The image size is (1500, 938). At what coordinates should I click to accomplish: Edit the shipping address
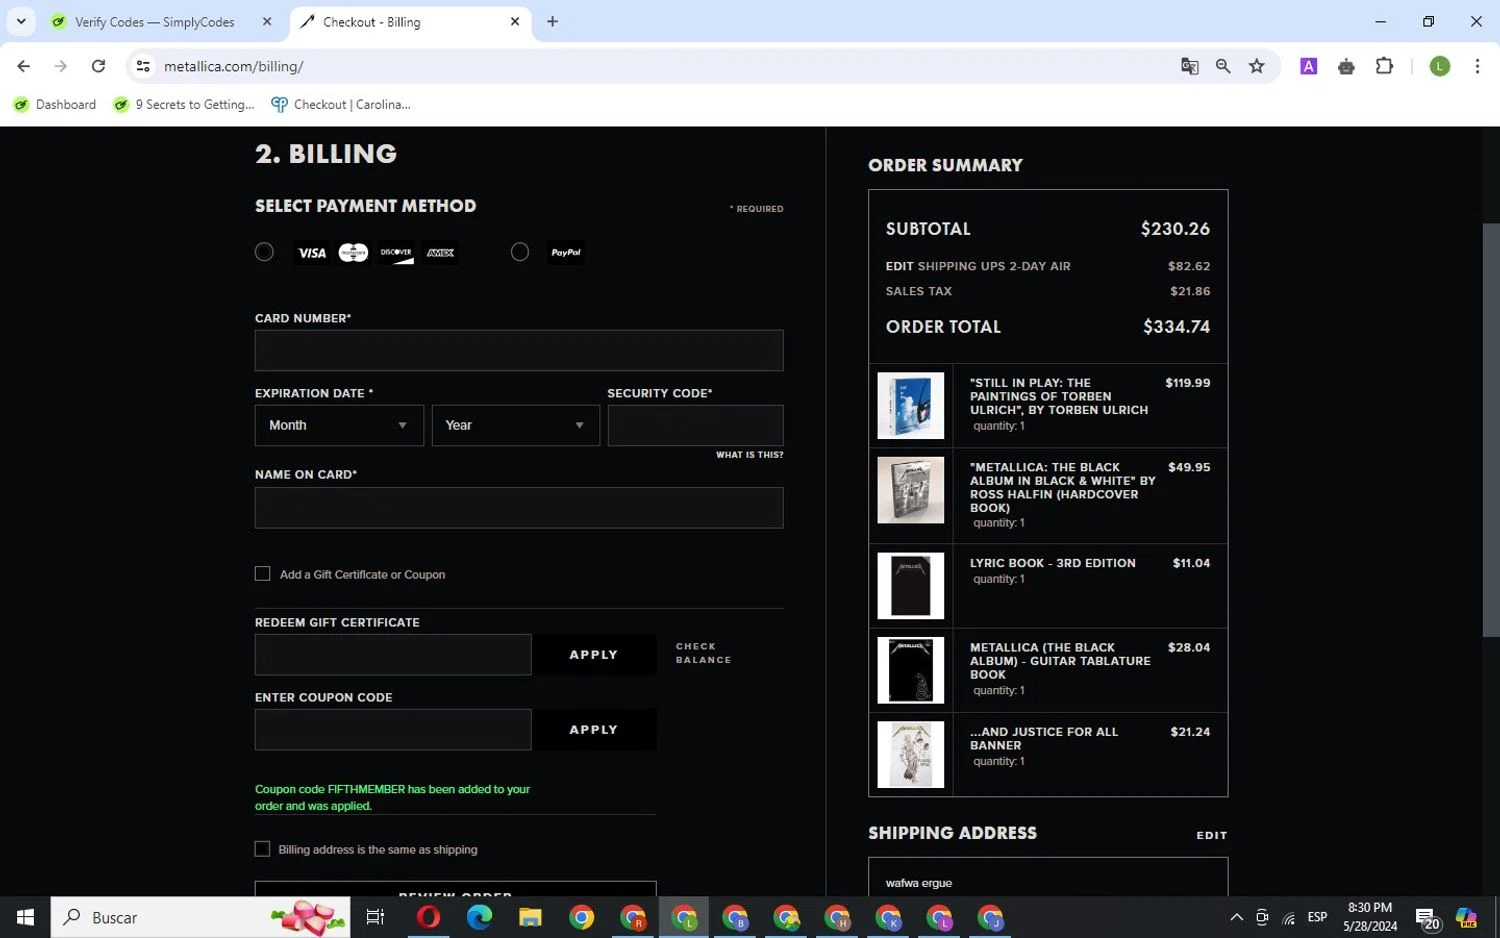pyautogui.click(x=1211, y=835)
